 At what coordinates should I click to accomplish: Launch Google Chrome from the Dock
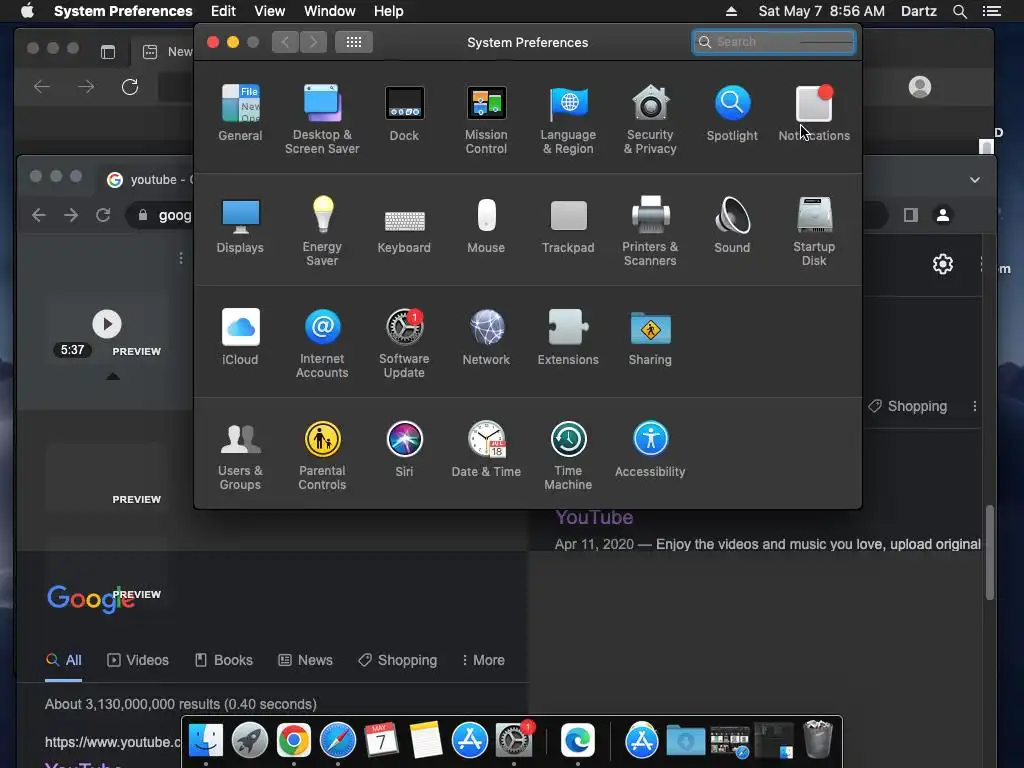tap(294, 741)
